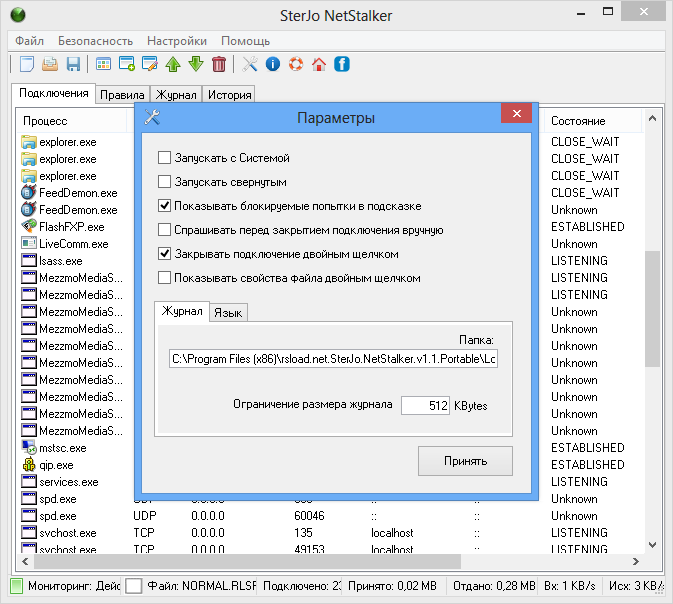
Task: Click the New rules file toolbar icon
Action: coord(27,64)
